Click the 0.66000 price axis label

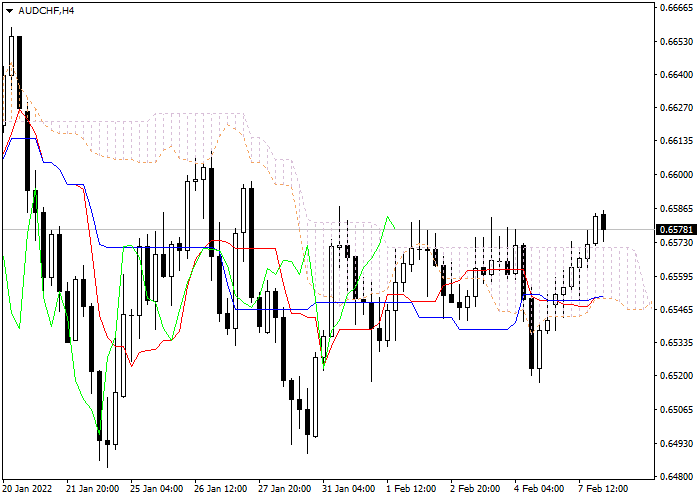coord(676,175)
